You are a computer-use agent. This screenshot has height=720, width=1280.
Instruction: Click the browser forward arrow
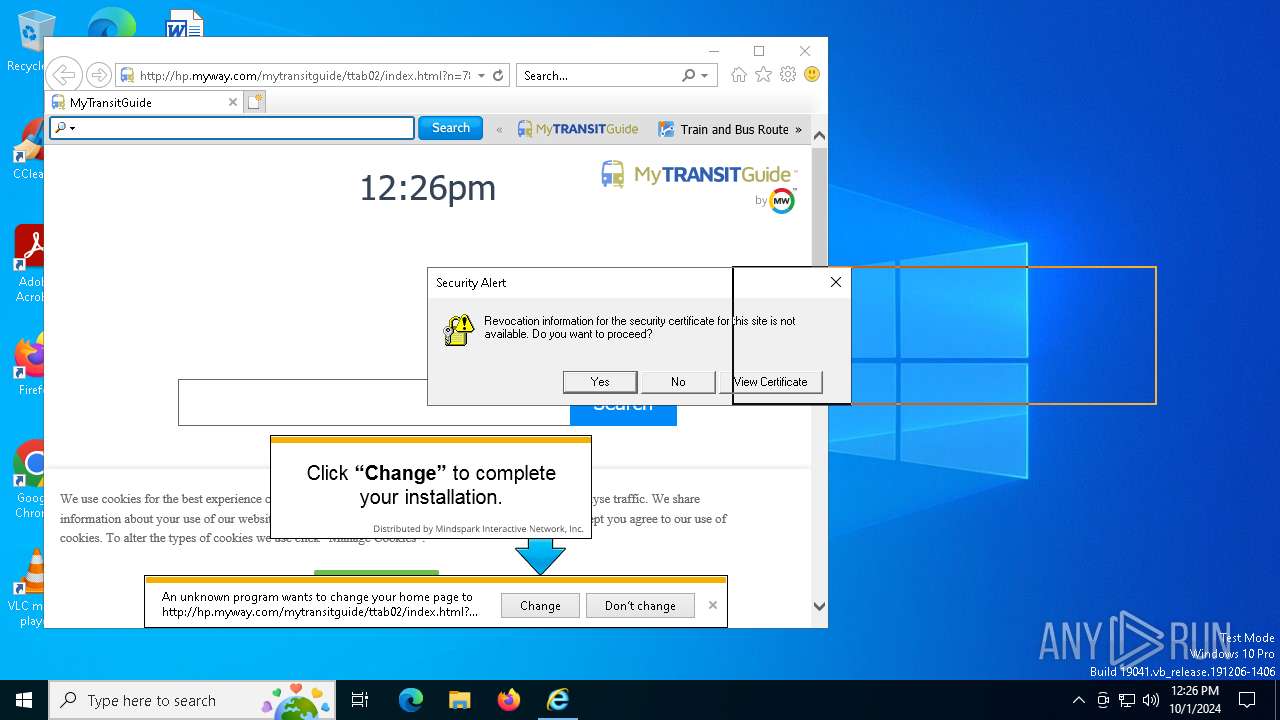click(98, 75)
